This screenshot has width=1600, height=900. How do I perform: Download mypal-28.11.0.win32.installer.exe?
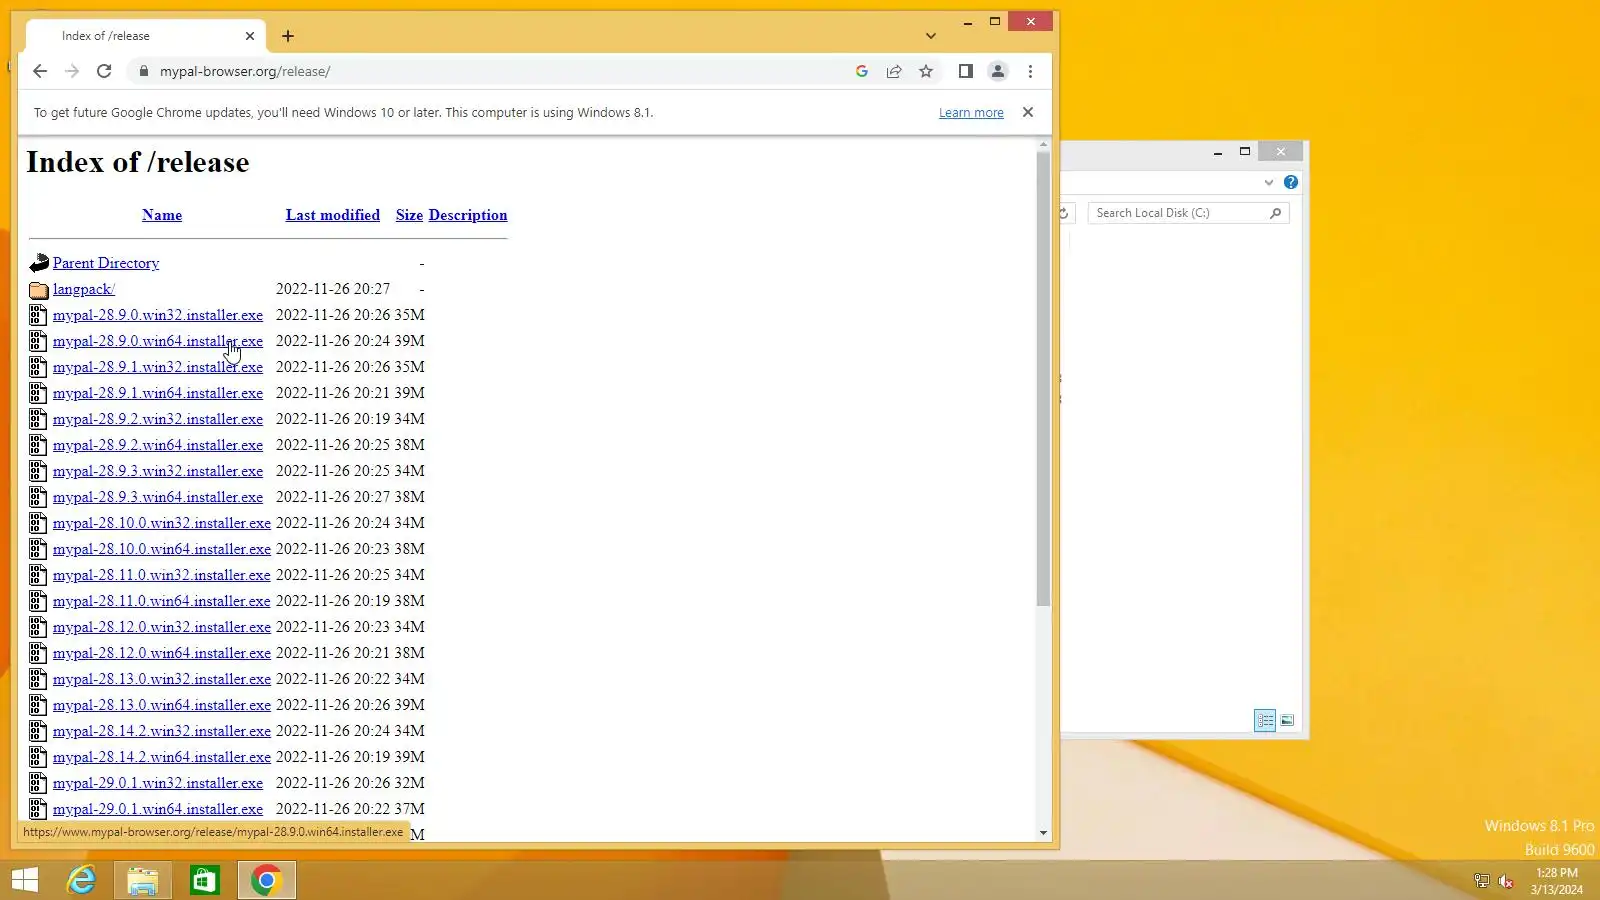162,575
